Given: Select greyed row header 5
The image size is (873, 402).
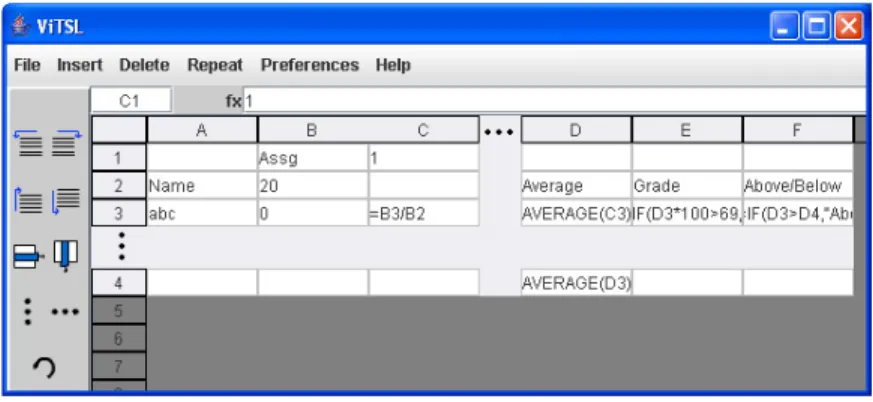Looking at the screenshot, I should tap(118, 310).
